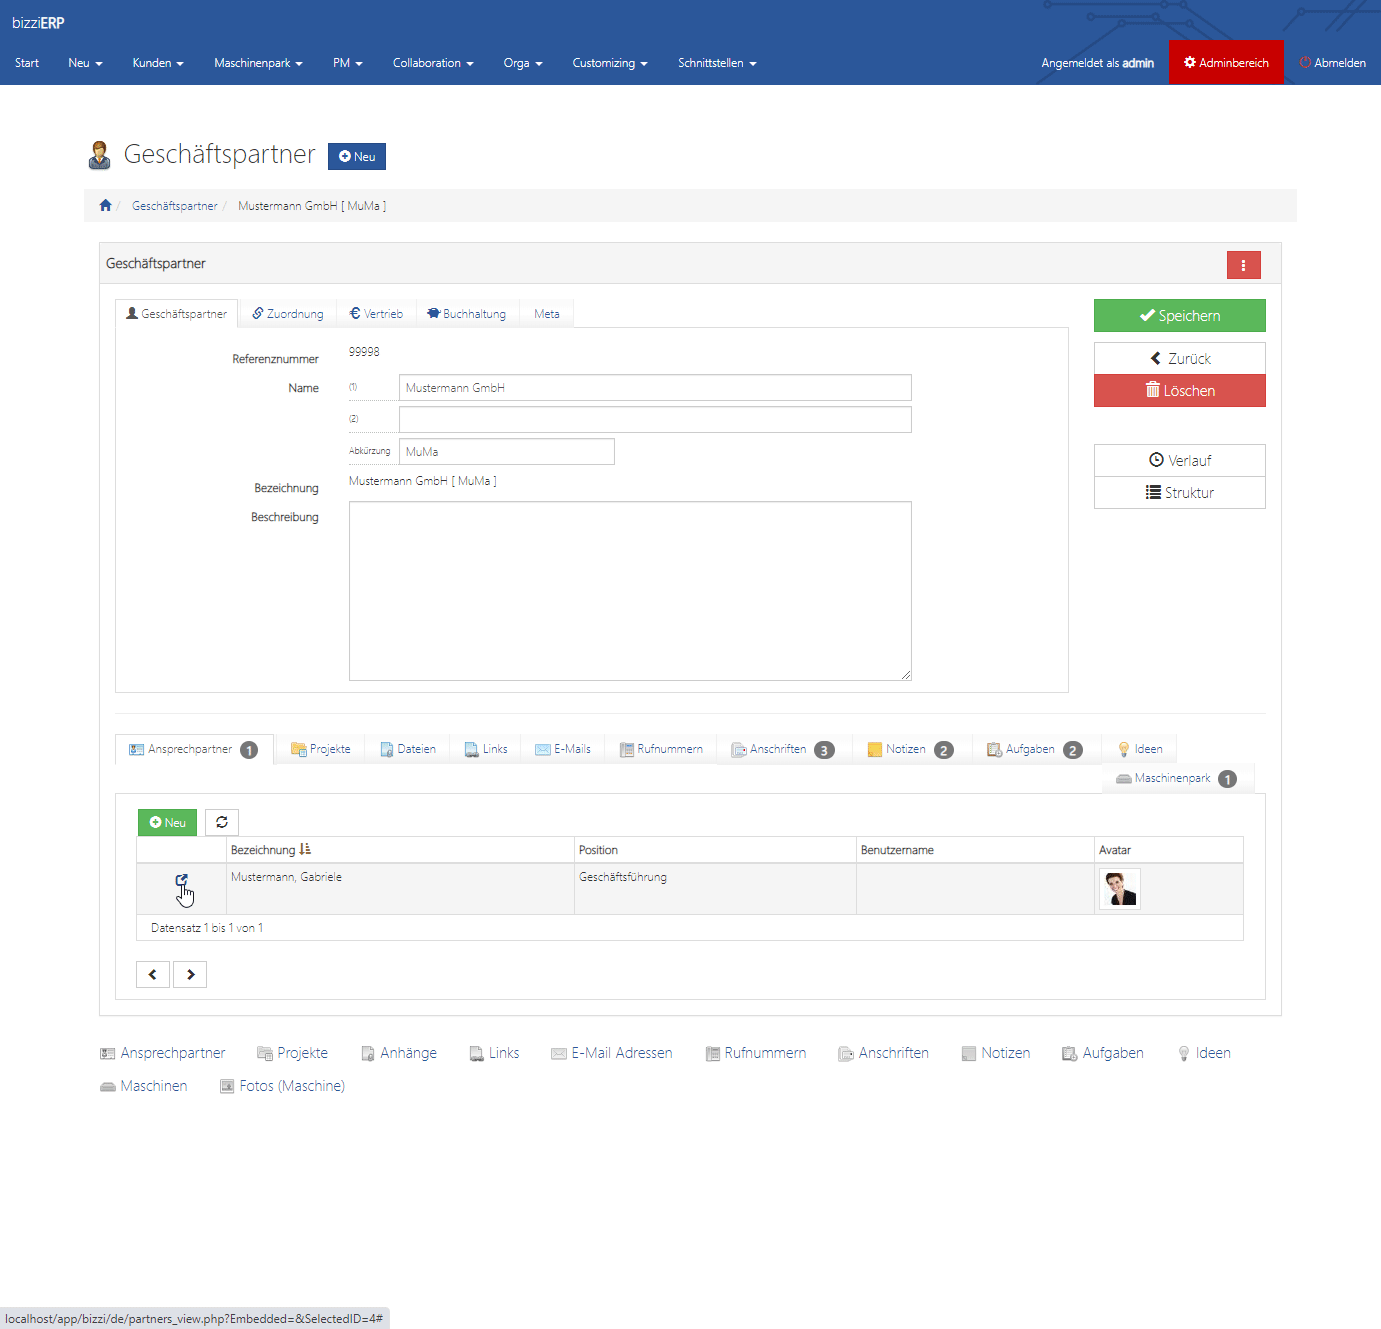Open the Aufgaben subtab
Image resolution: width=1381 pixels, height=1329 pixels.
(1035, 749)
